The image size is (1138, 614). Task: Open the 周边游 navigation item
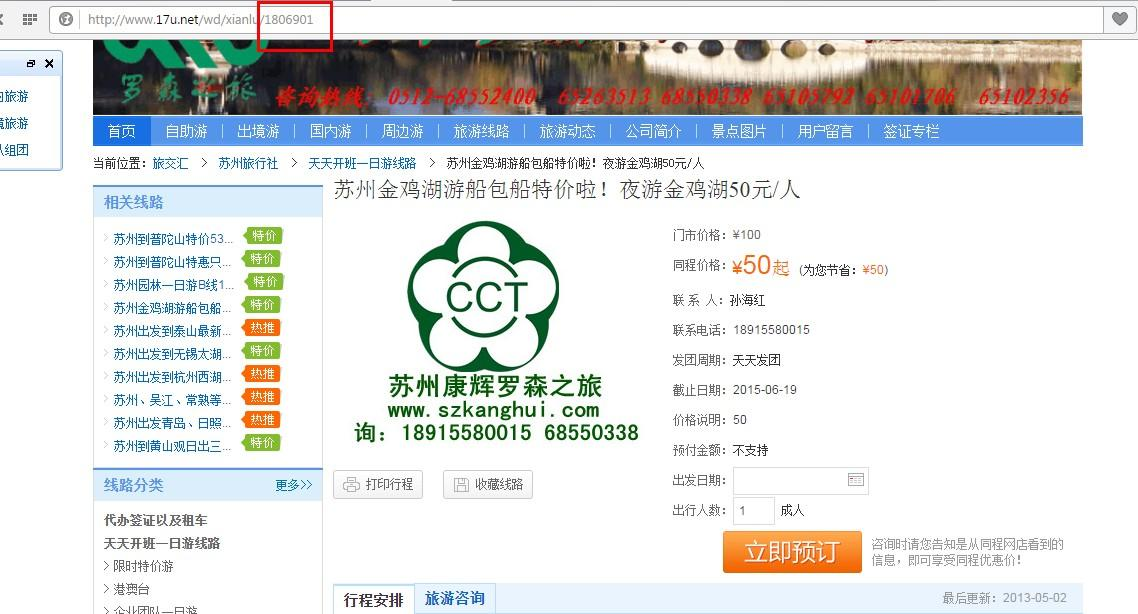(x=402, y=131)
